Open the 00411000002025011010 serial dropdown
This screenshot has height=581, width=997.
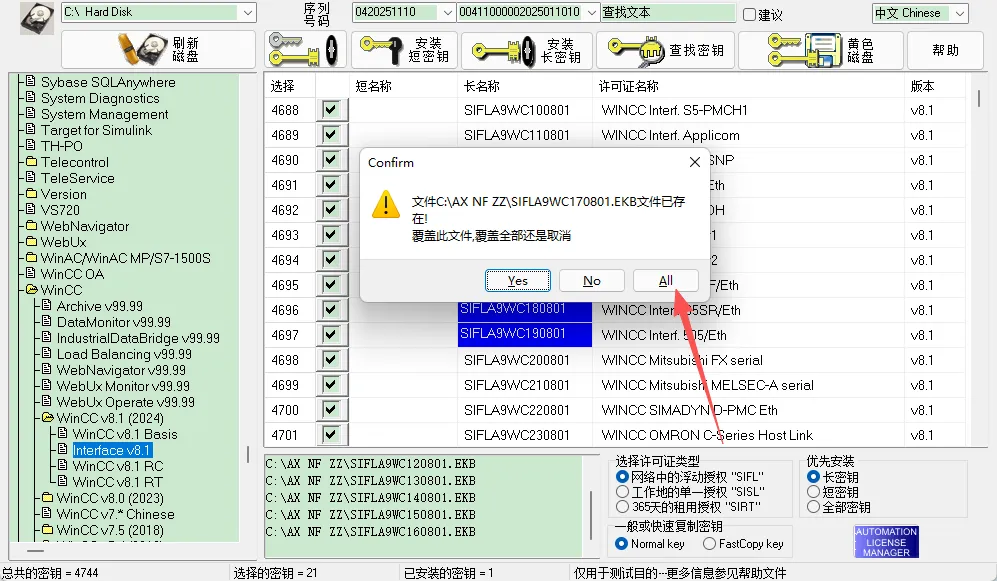[591, 12]
